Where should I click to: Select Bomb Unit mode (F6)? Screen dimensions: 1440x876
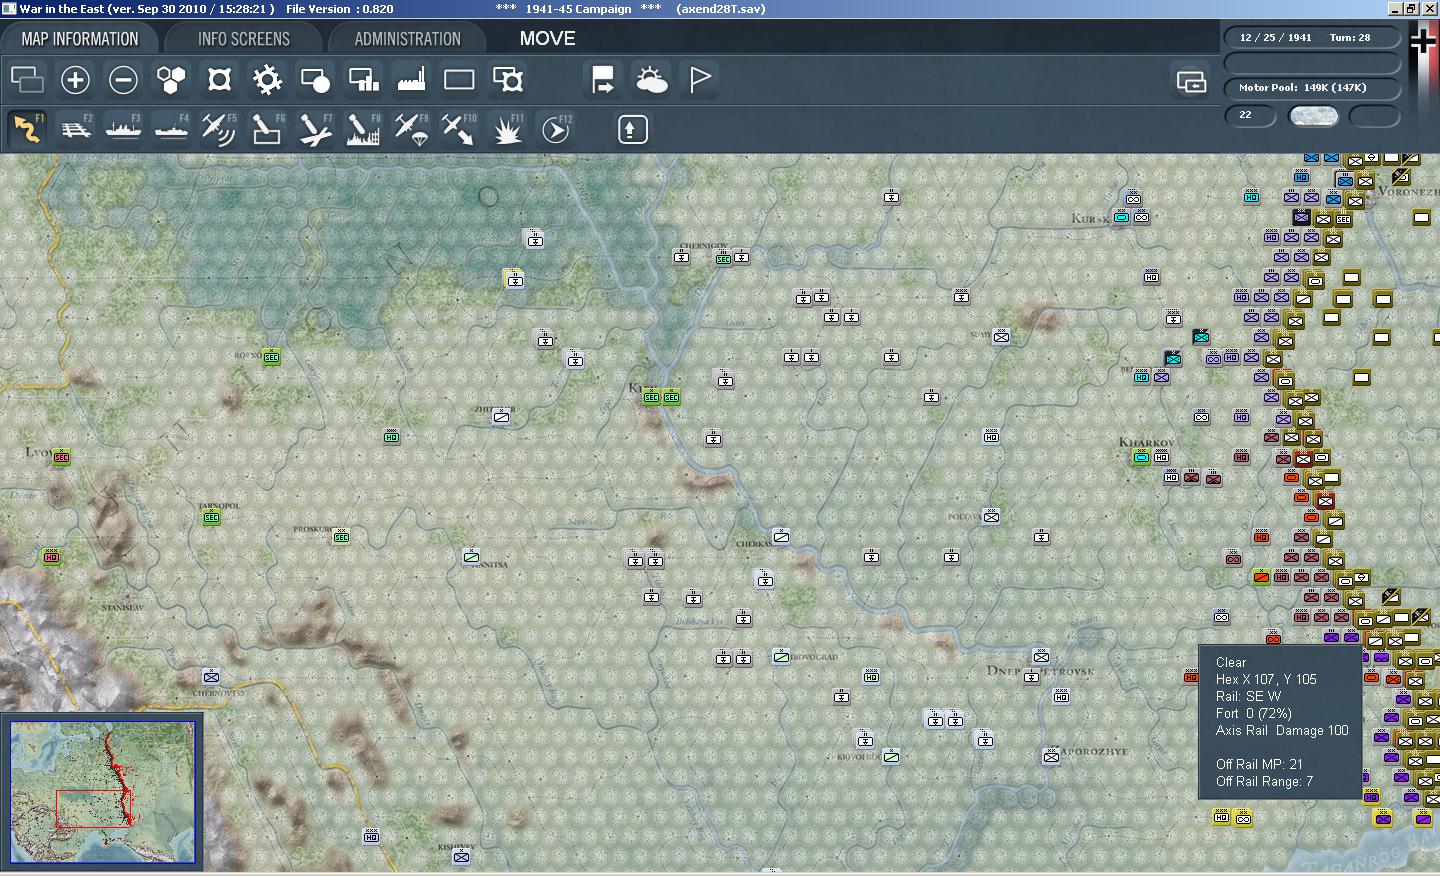[x=267, y=129]
